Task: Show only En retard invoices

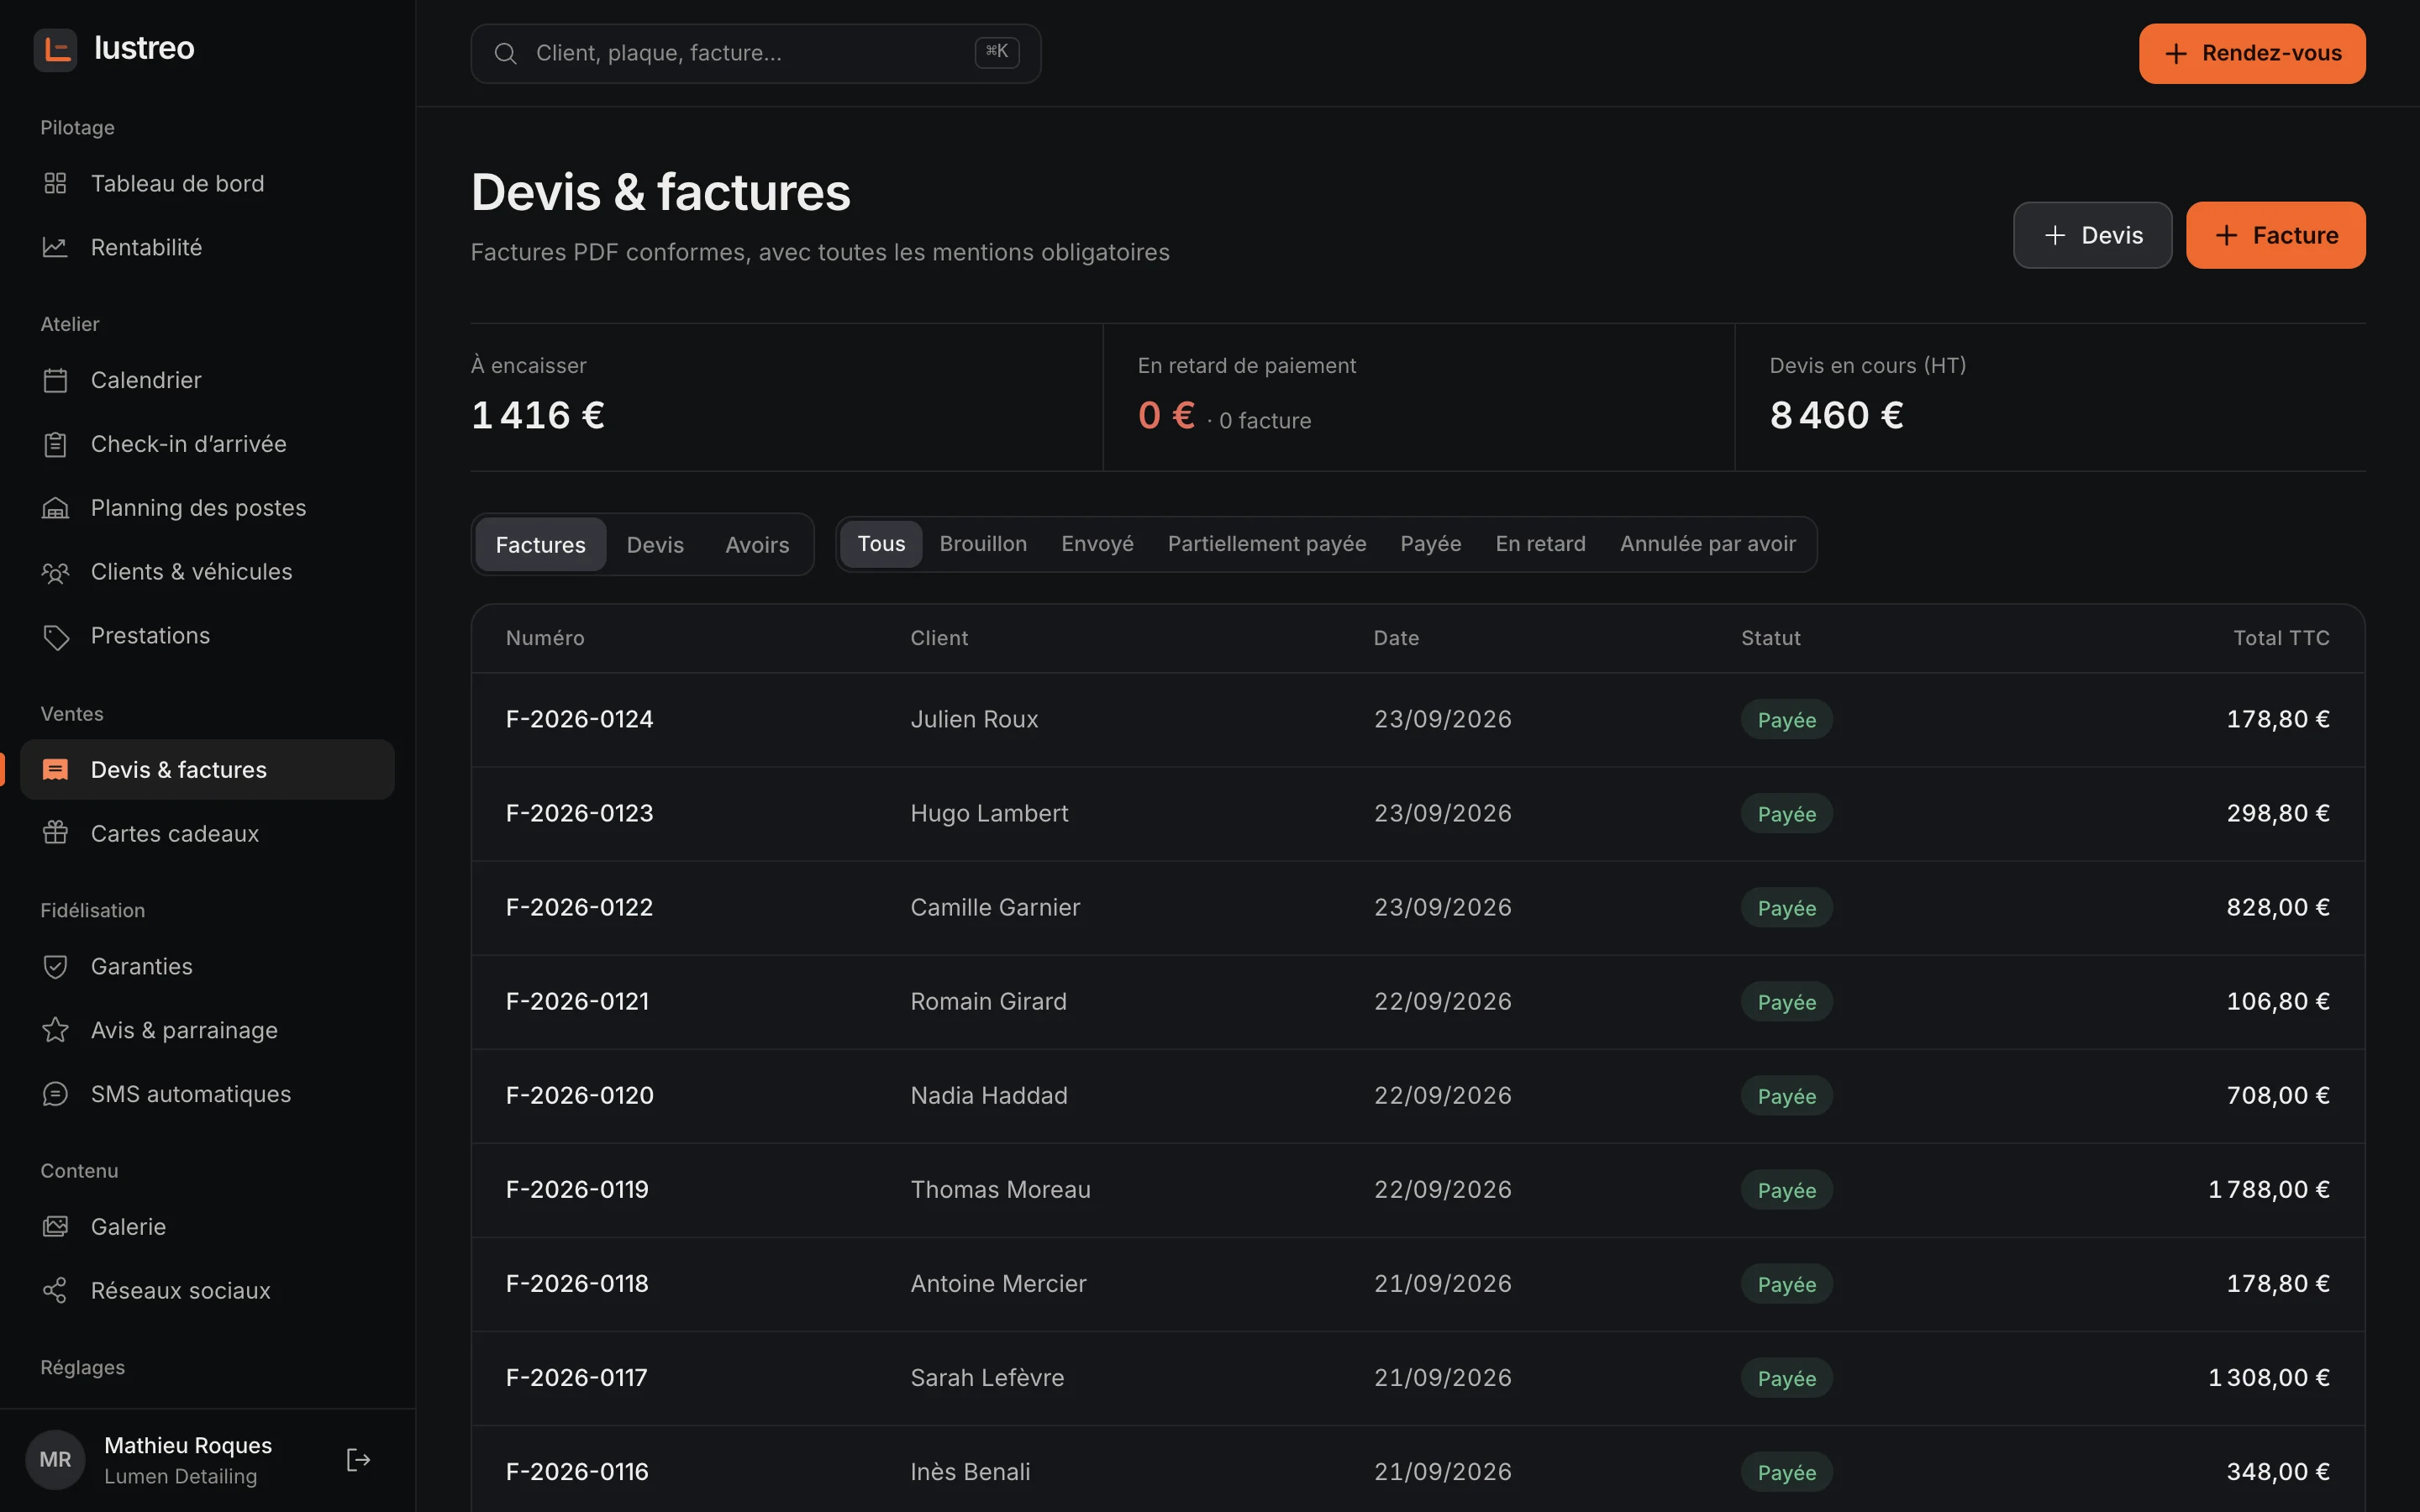Action: (1540, 543)
